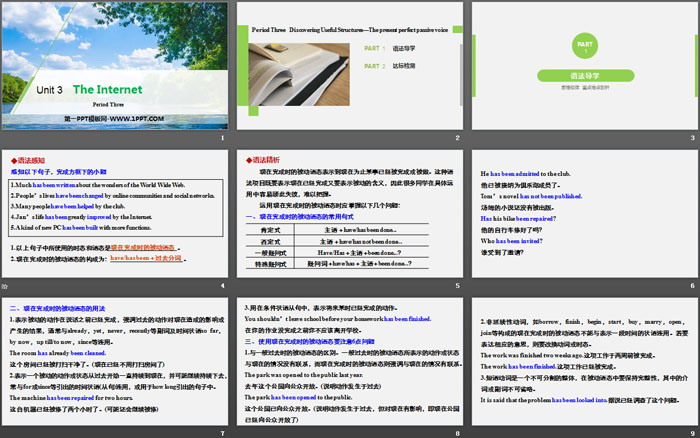The height and width of the screenshot is (438, 700).
Task: Click the boxed example sentences on slide 4
Action: pos(115,207)
